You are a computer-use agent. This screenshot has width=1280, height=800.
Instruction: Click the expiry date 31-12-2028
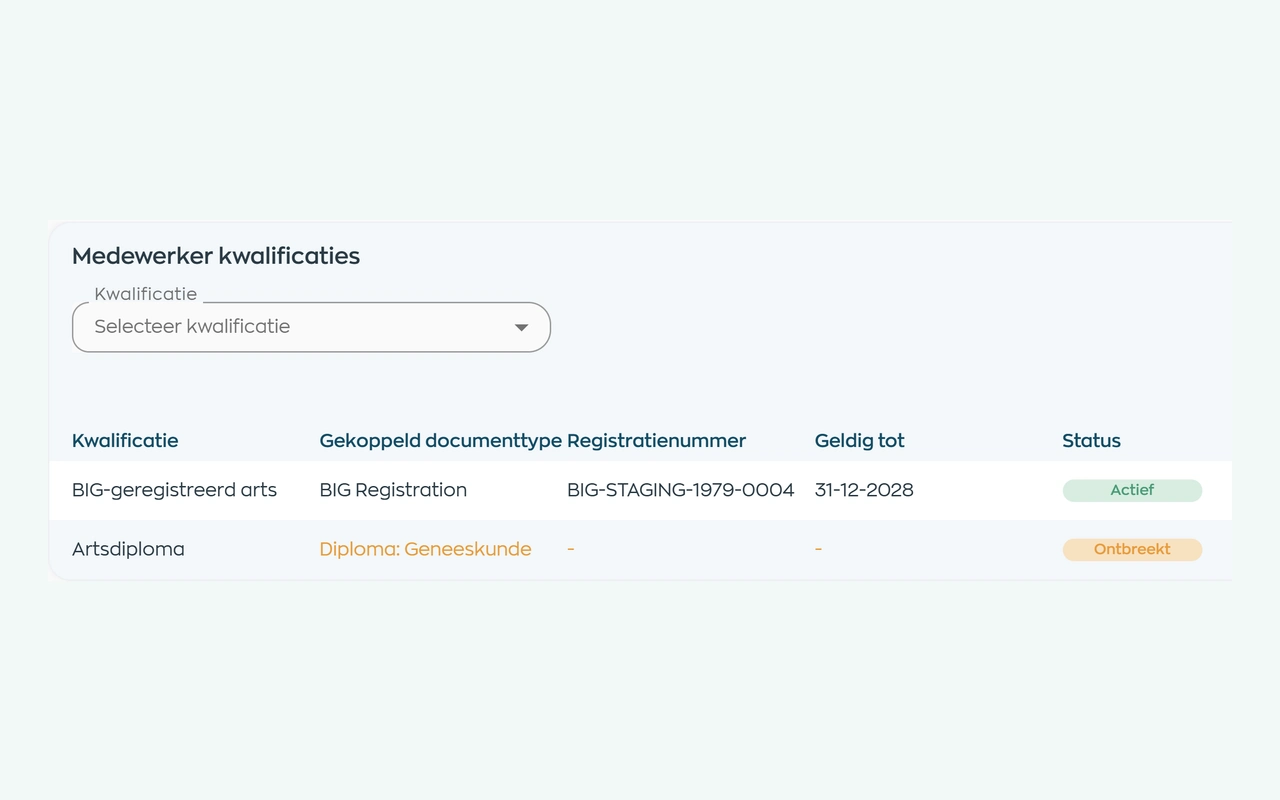864,490
